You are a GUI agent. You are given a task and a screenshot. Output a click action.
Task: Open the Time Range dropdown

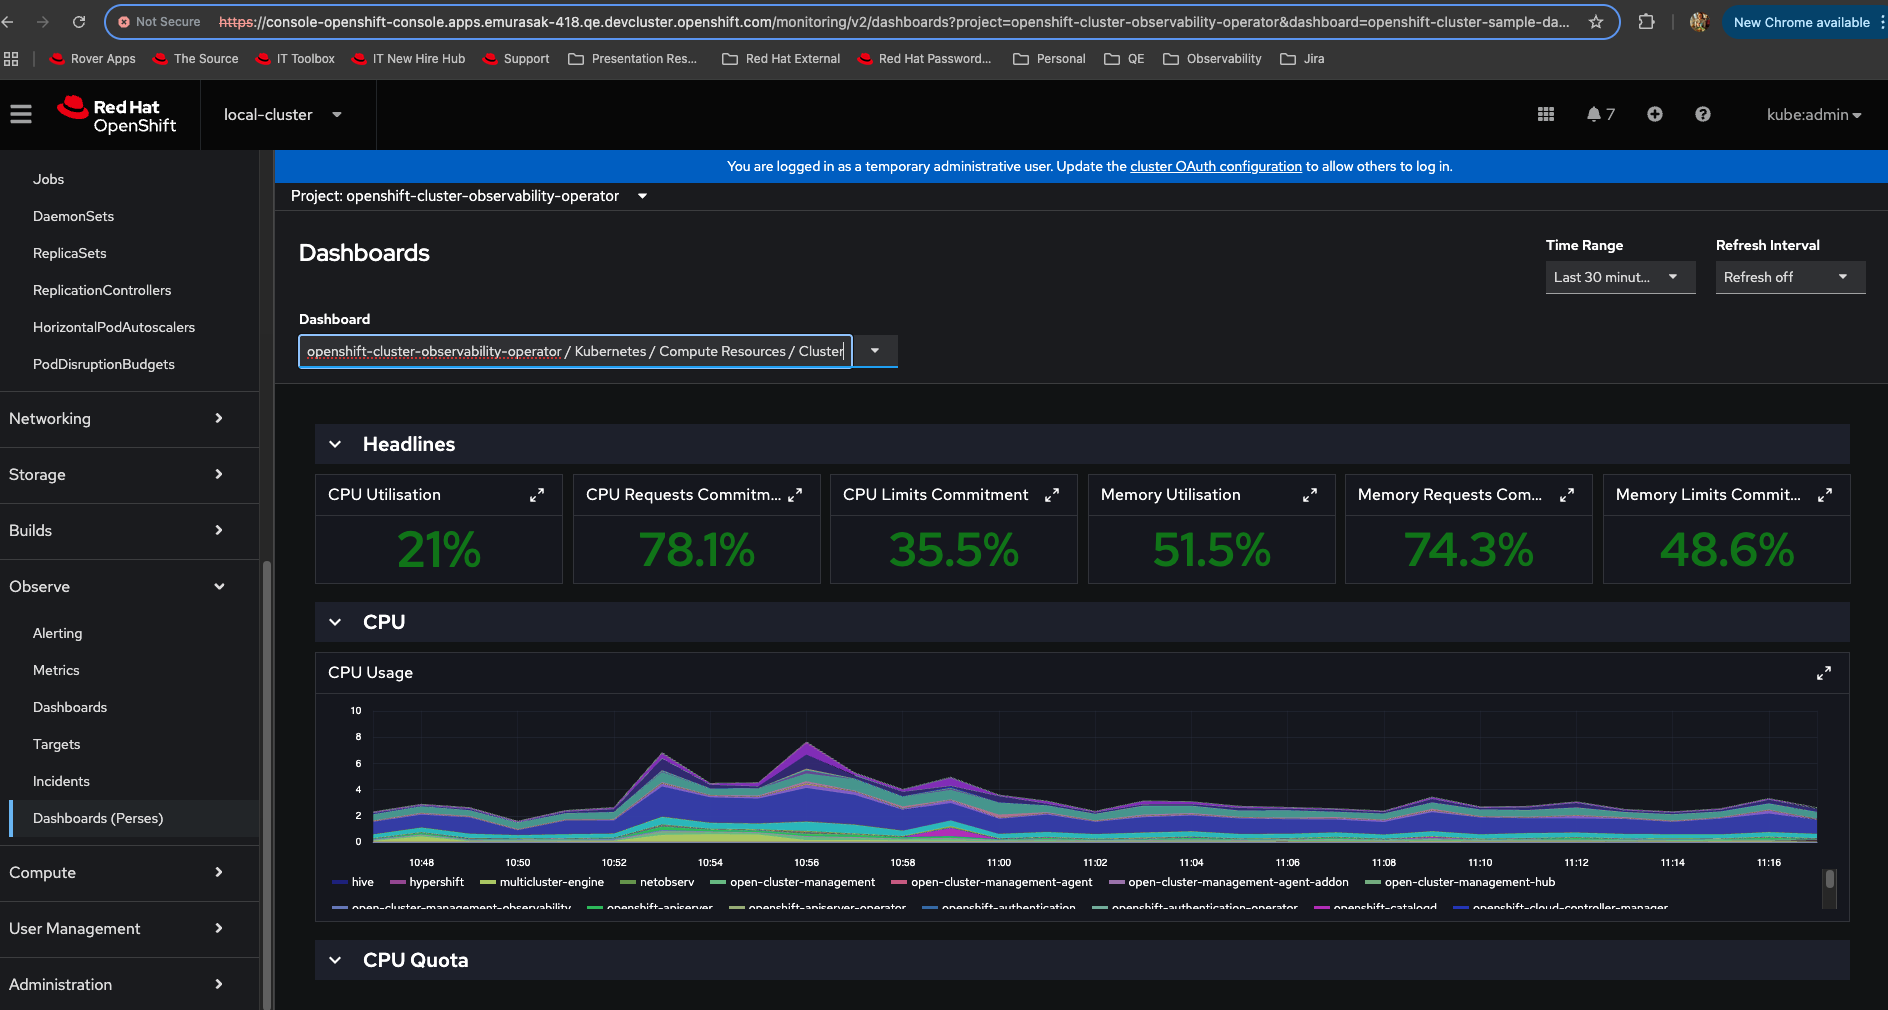click(1619, 277)
